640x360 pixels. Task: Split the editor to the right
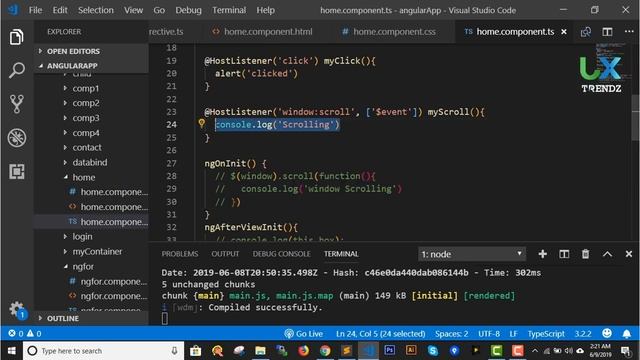(x=607, y=32)
